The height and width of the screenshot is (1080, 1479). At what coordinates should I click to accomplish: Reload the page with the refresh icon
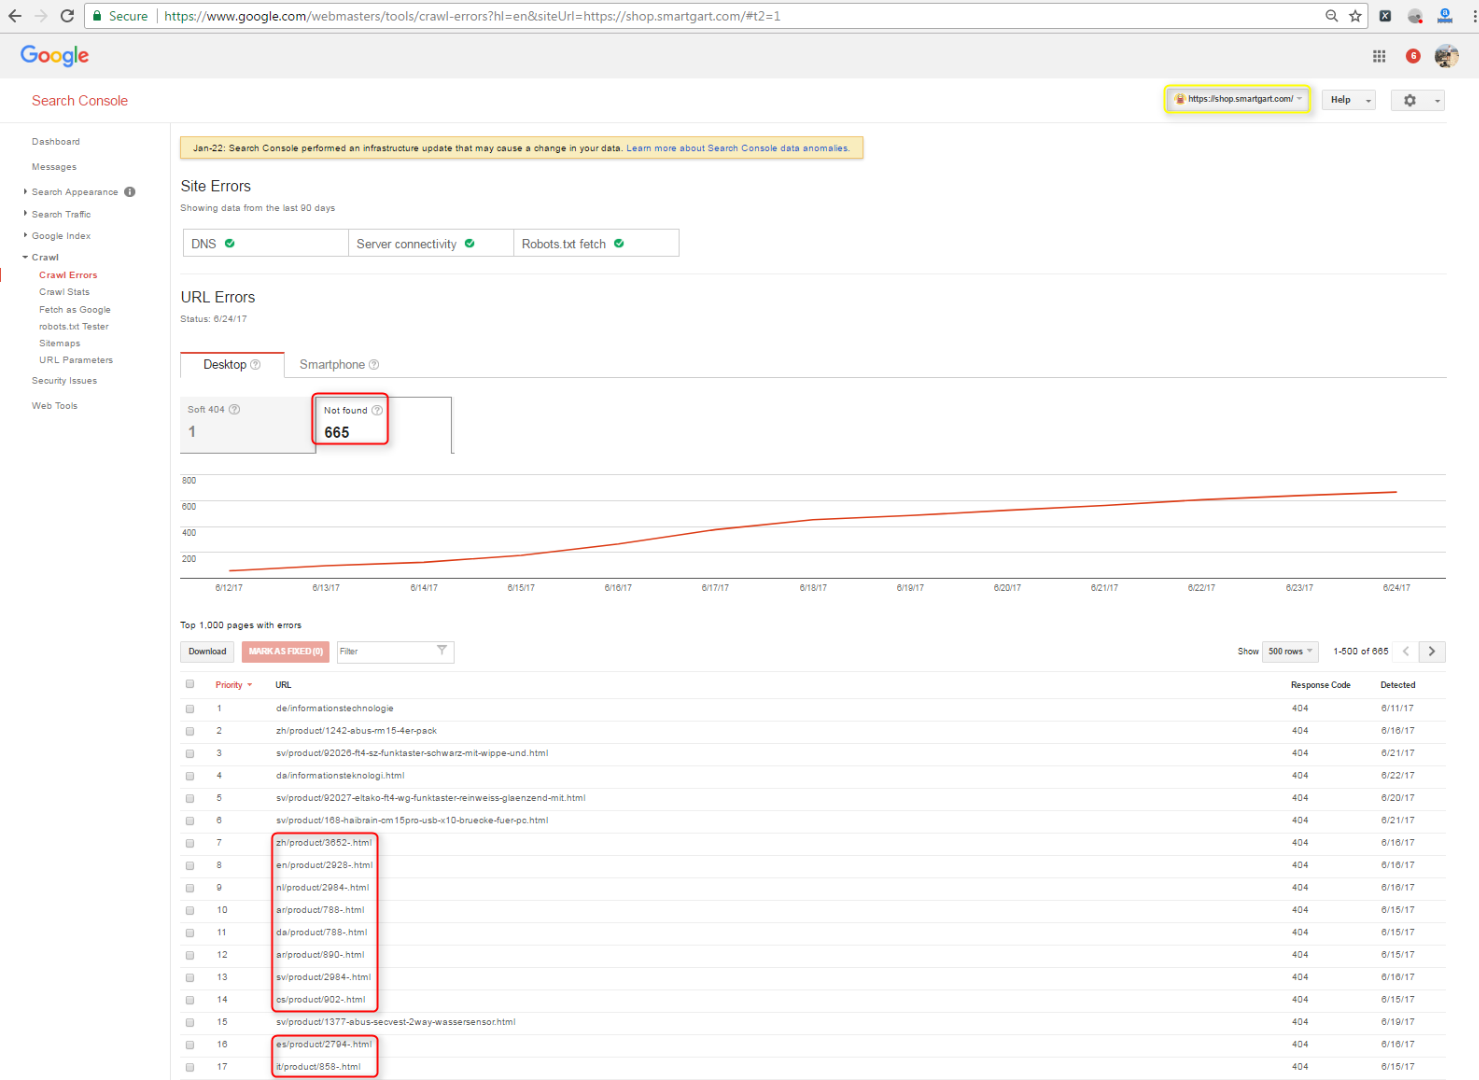67,16
